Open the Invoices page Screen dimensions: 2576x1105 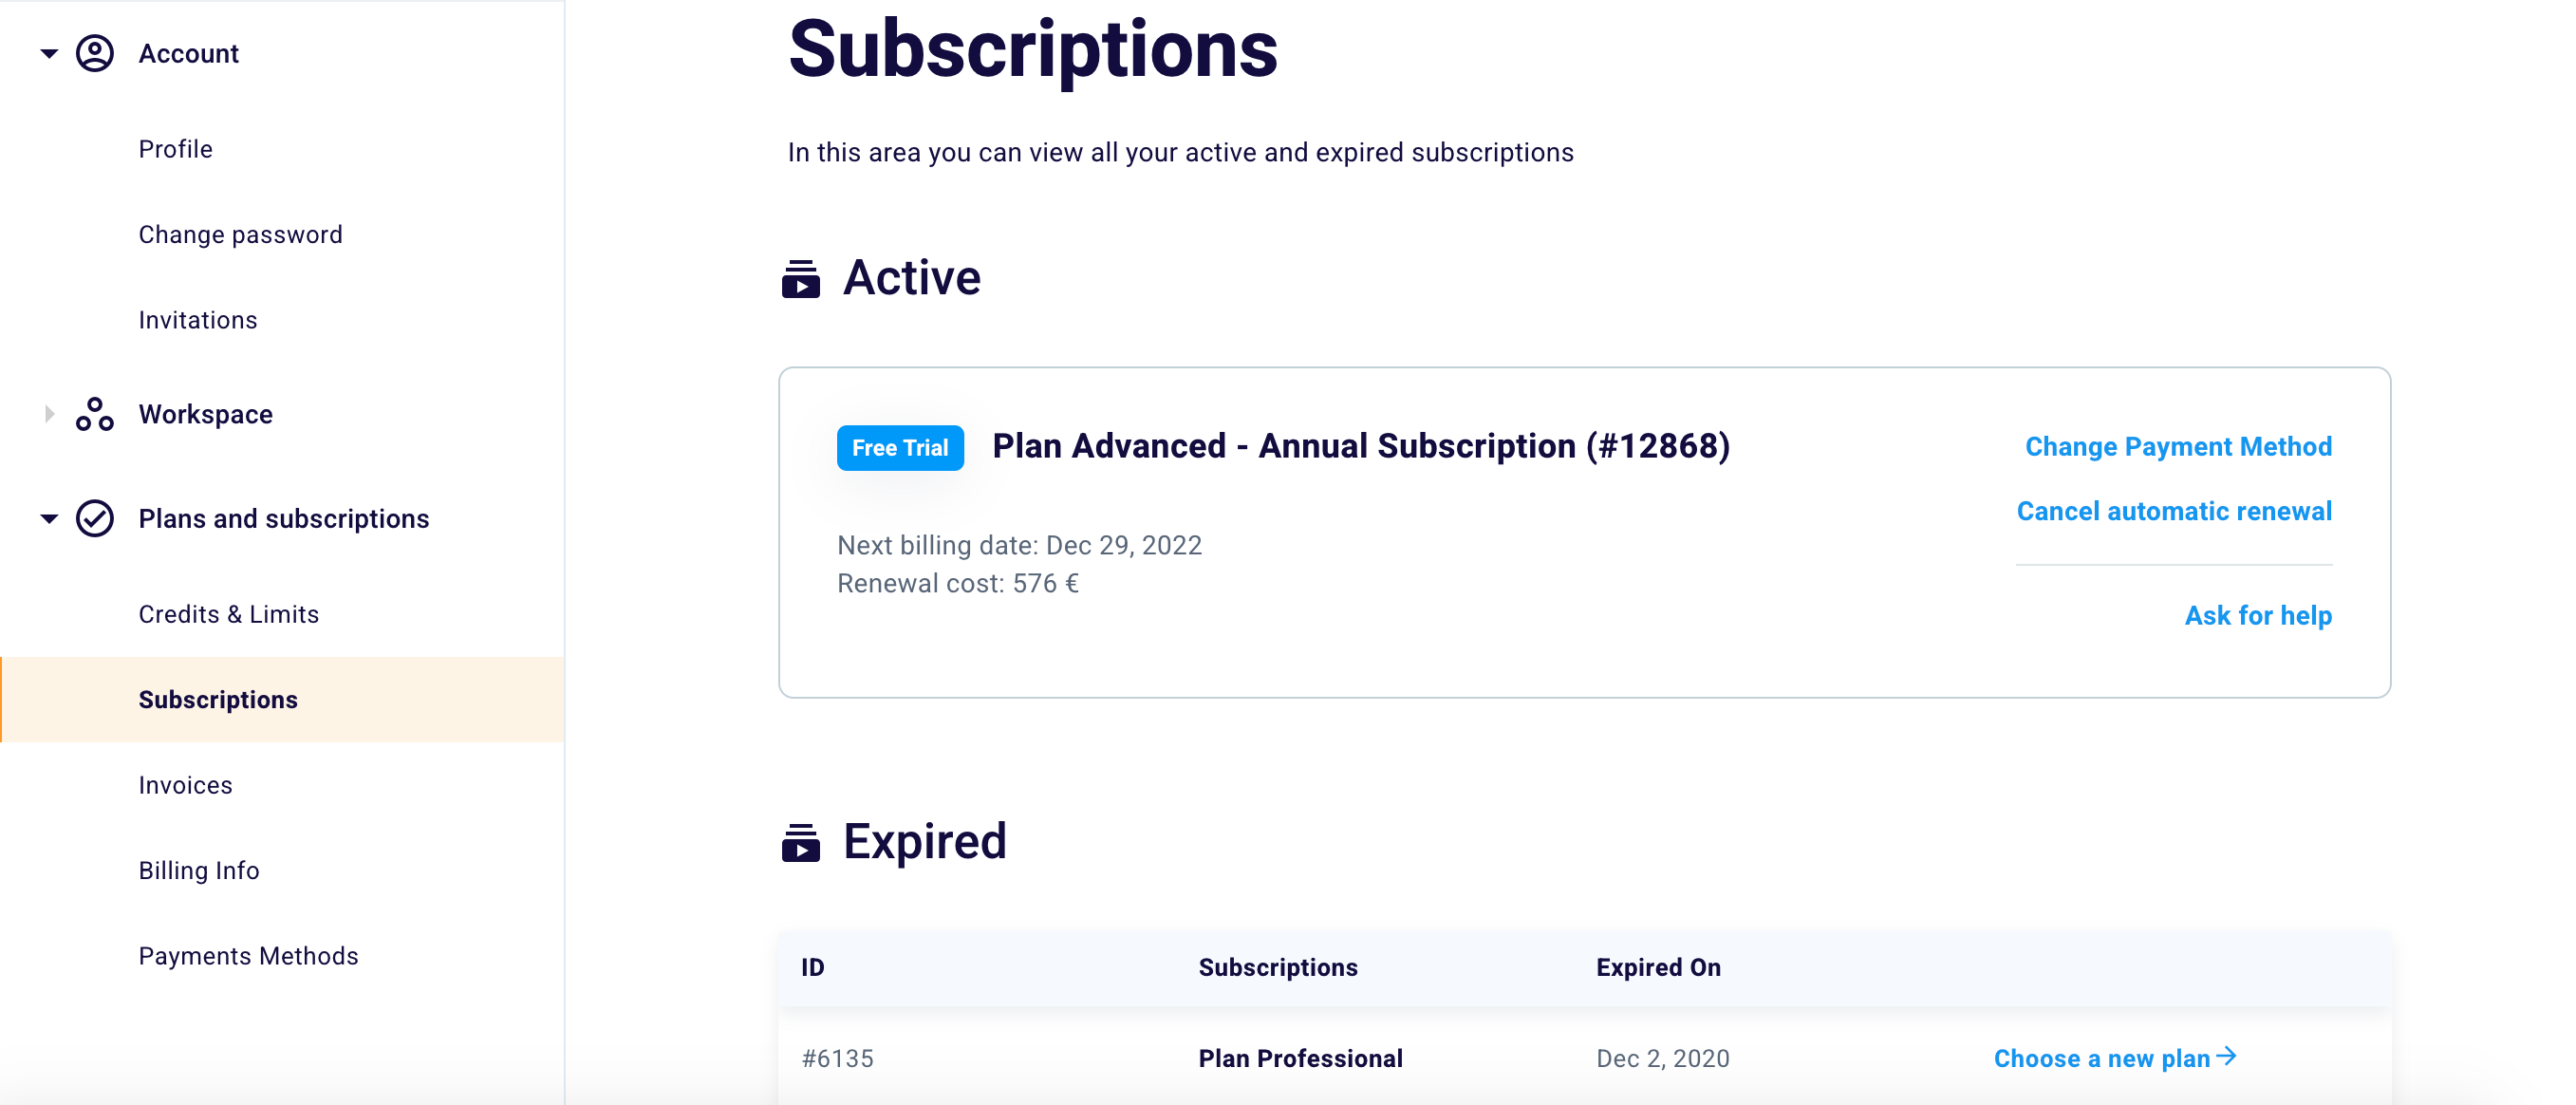click(x=185, y=785)
